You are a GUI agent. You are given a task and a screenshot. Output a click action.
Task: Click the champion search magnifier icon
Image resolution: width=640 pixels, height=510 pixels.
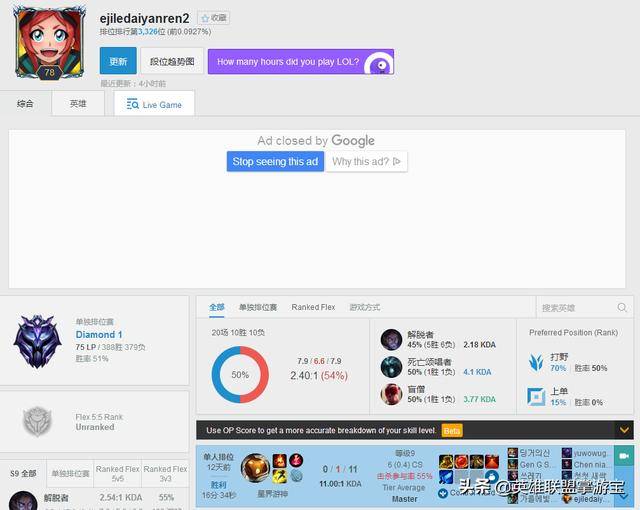tap(622, 307)
